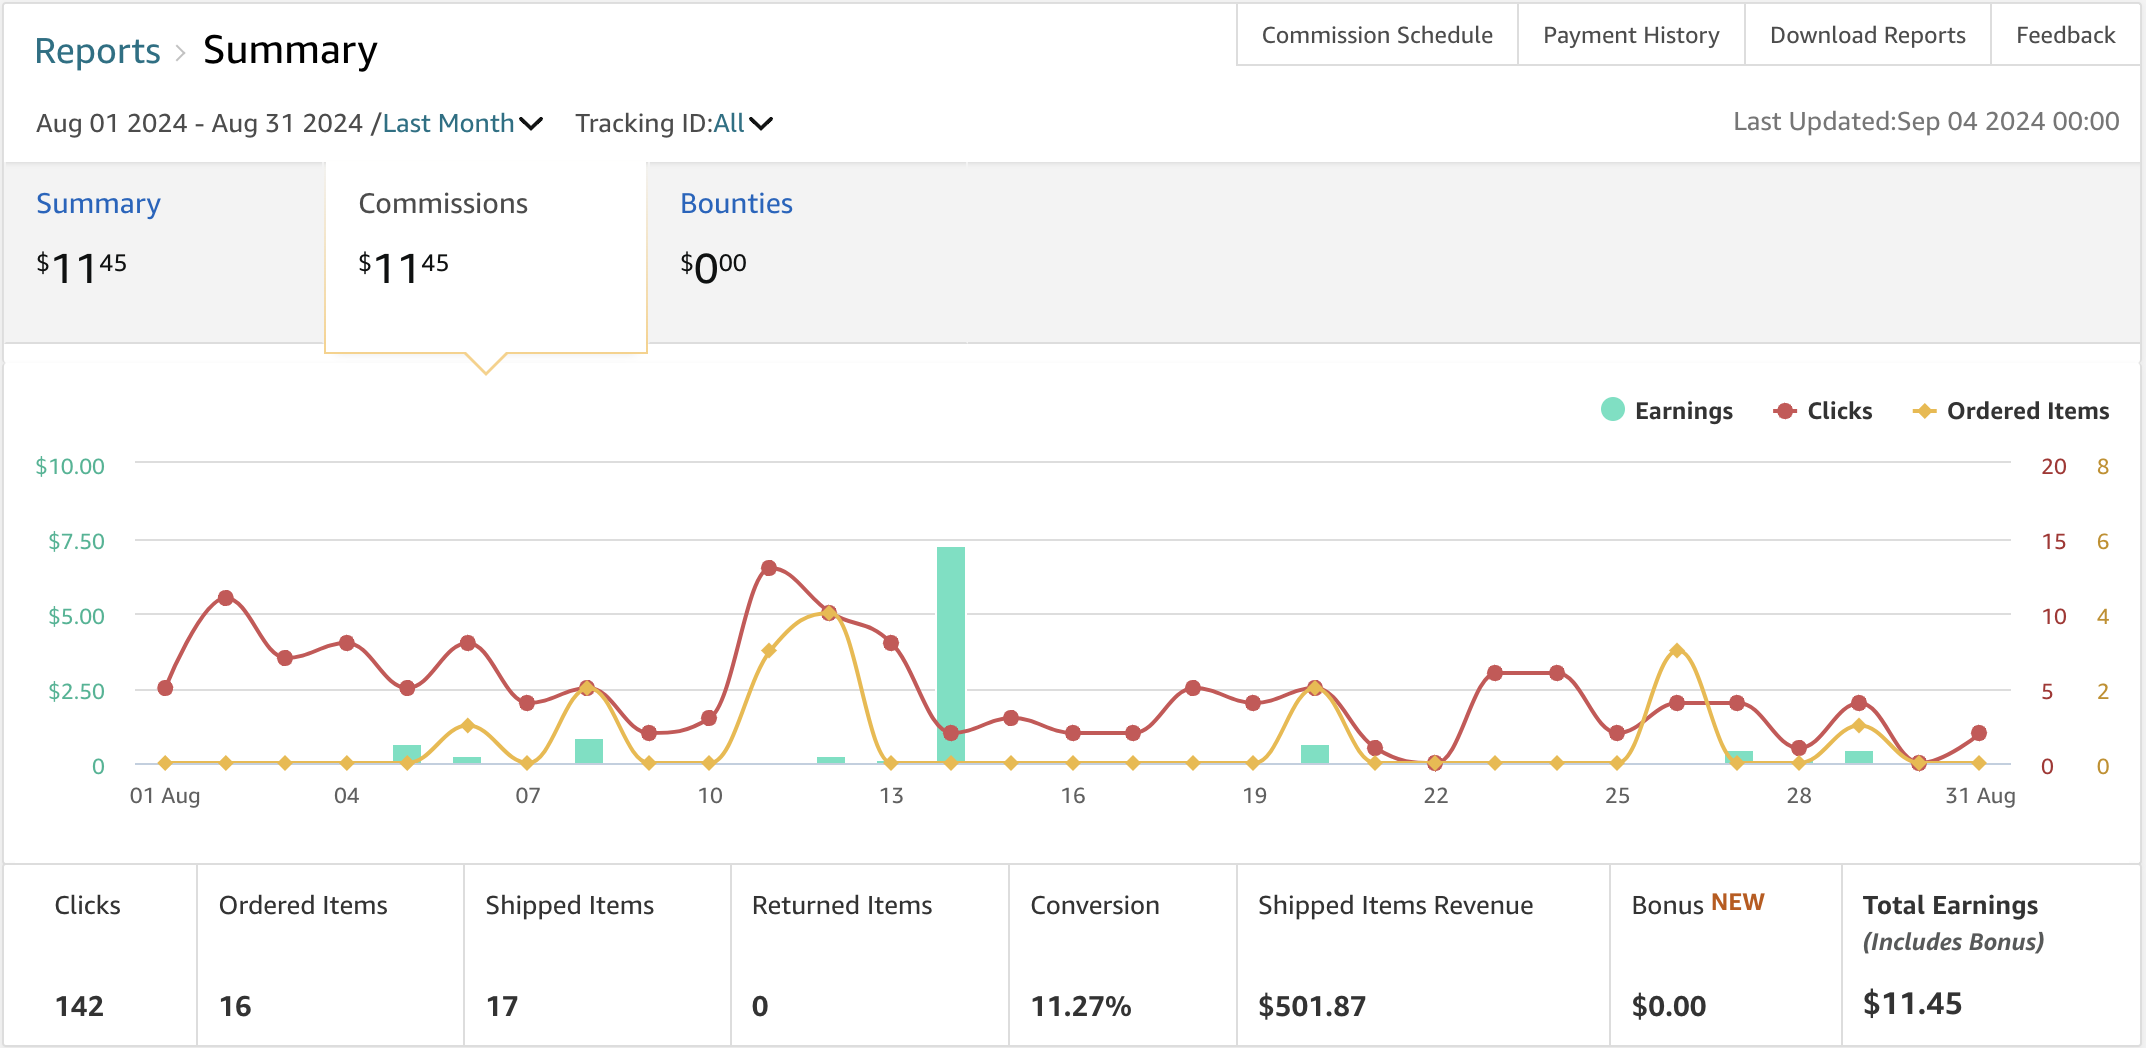Click the Last Updated timestamp text
Screen dimensions: 2146x1048
click(x=1926, y=122)
